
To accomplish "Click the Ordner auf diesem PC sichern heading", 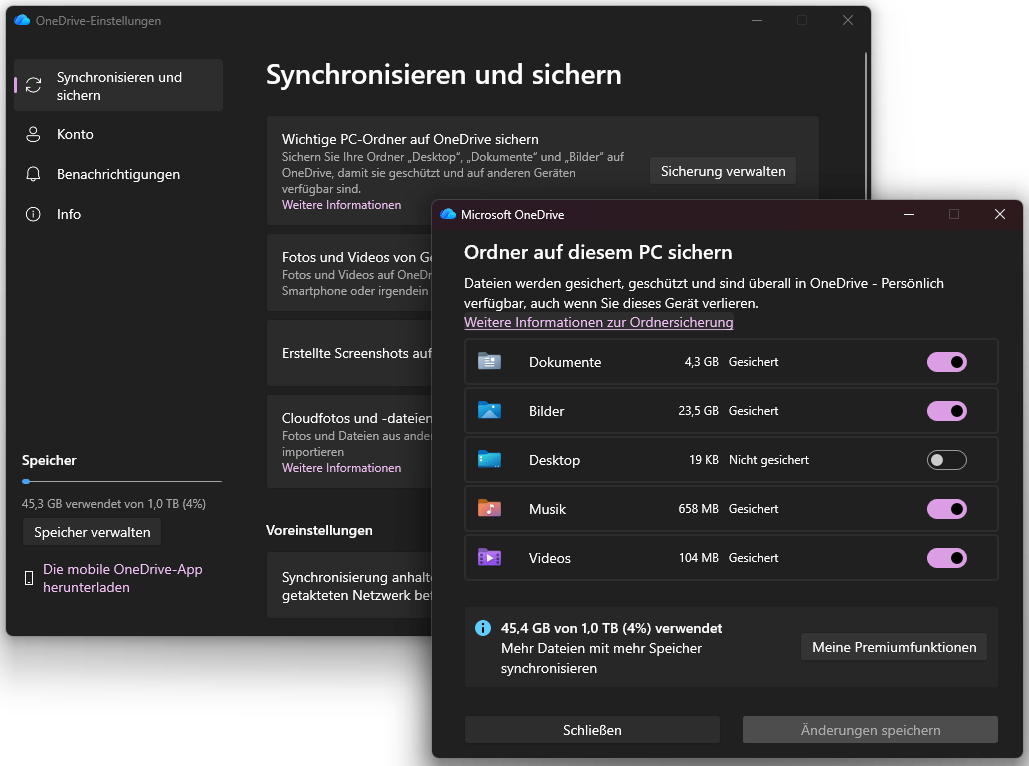I will tap(598, 253).
